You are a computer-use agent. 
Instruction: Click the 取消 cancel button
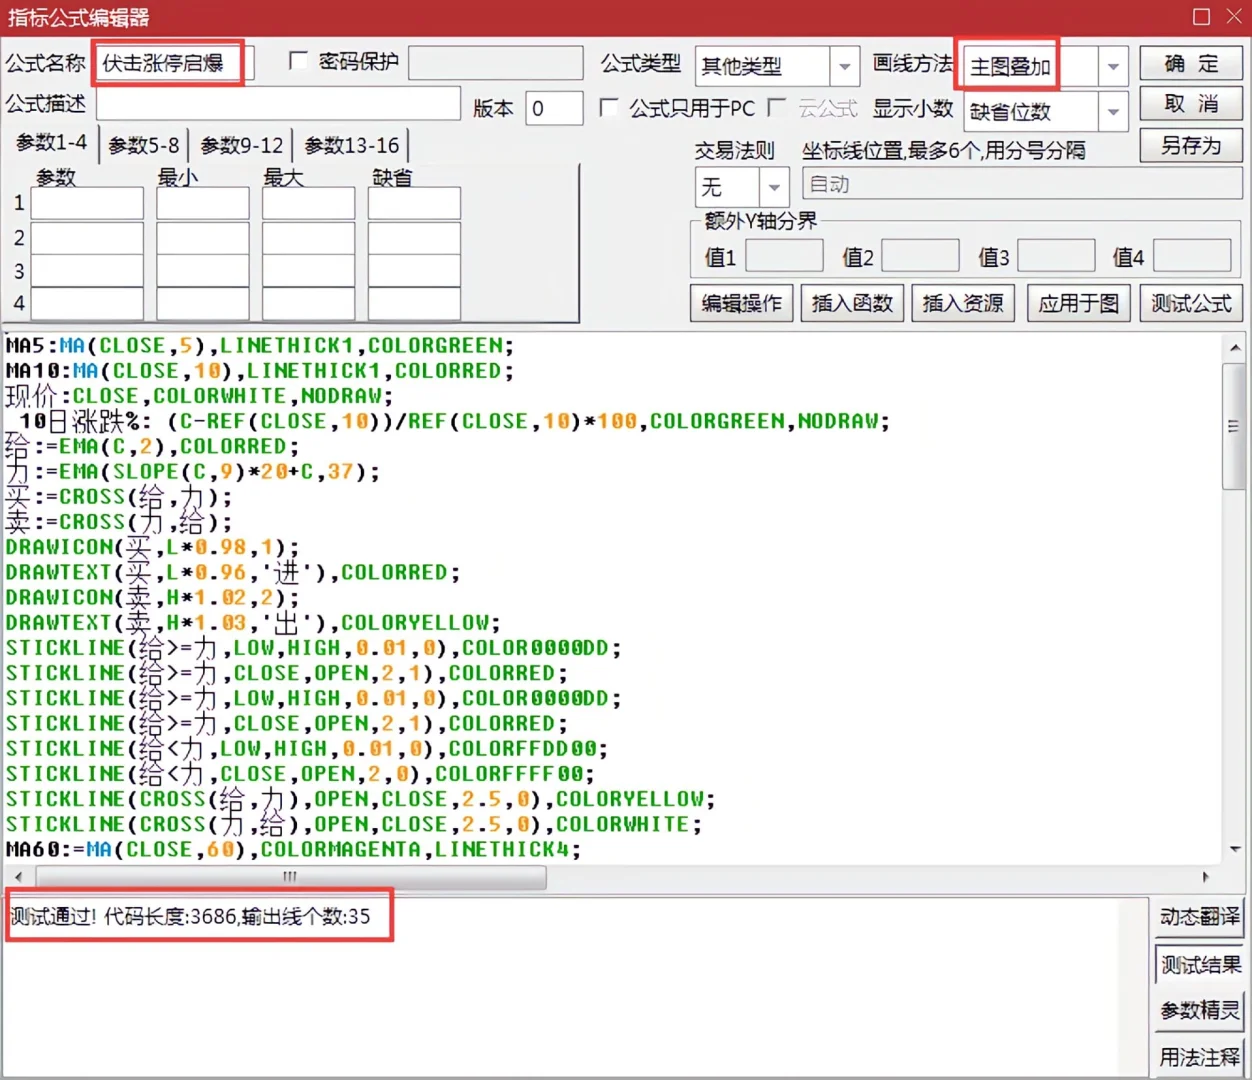click(1190, 103)
